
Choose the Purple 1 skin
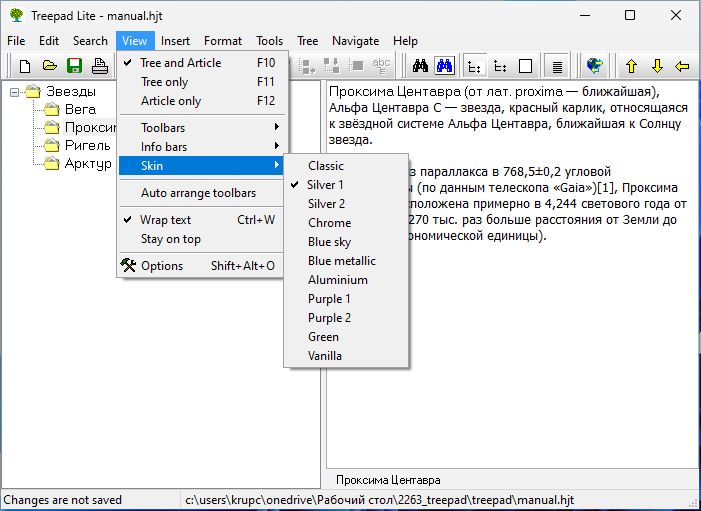(346, 299)
